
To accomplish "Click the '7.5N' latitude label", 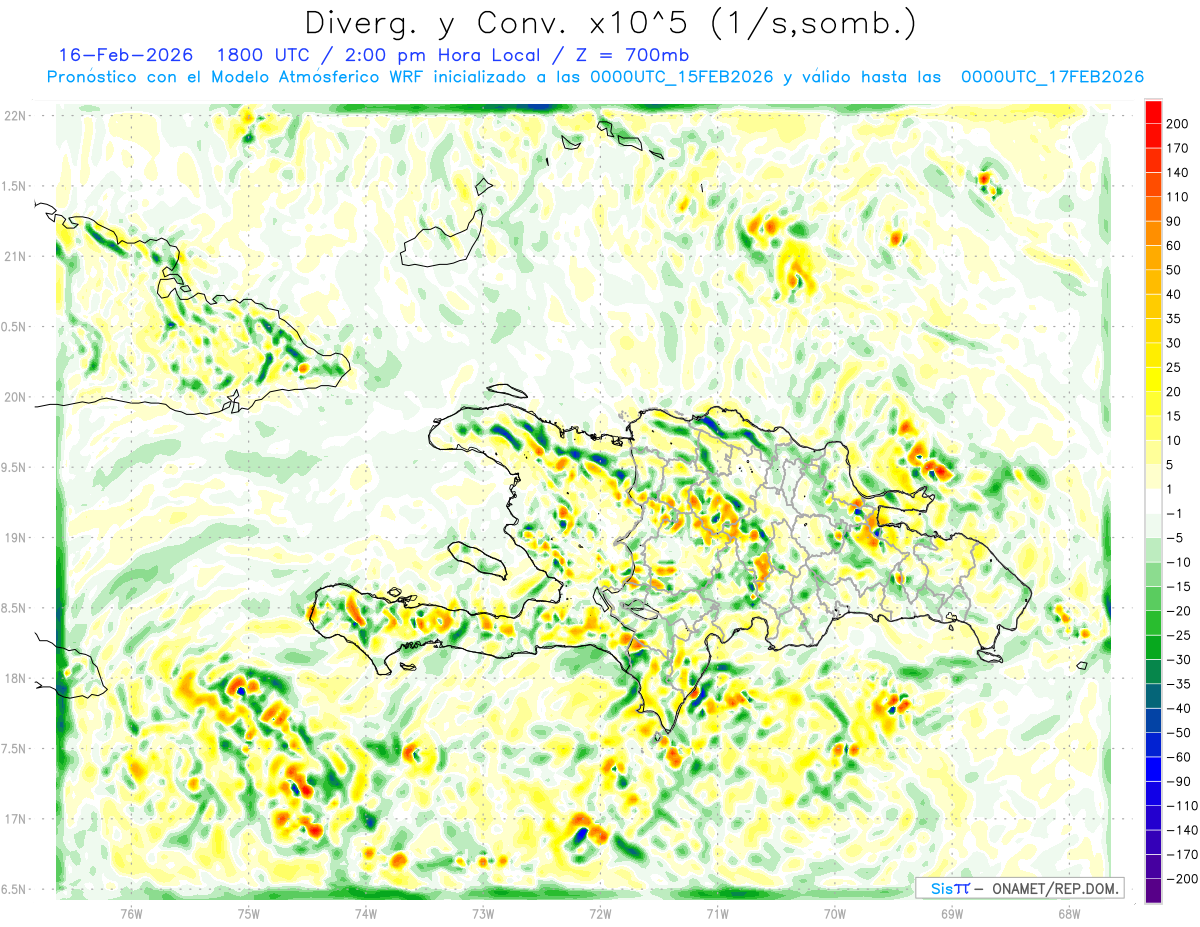I will pos(15,749).
